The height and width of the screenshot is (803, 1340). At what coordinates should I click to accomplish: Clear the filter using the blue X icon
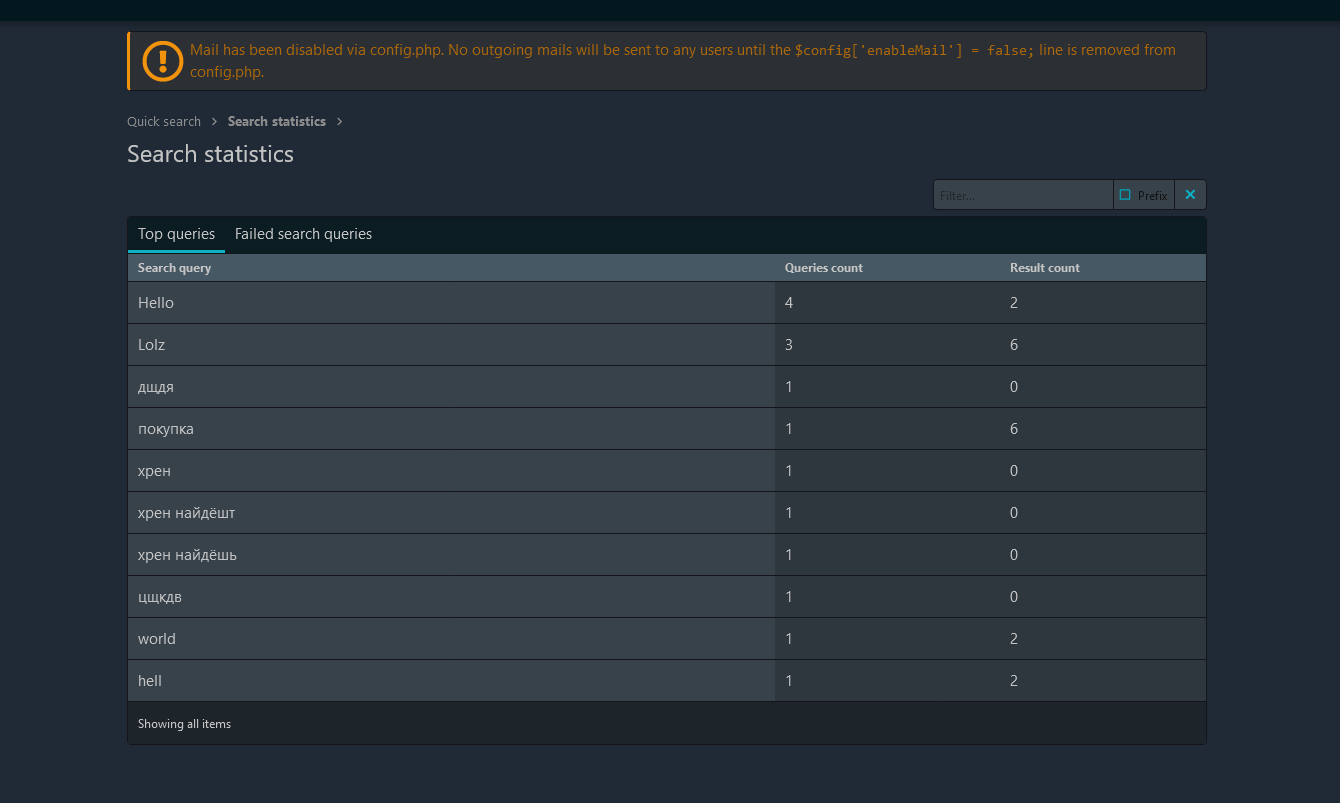point(1189,194)
